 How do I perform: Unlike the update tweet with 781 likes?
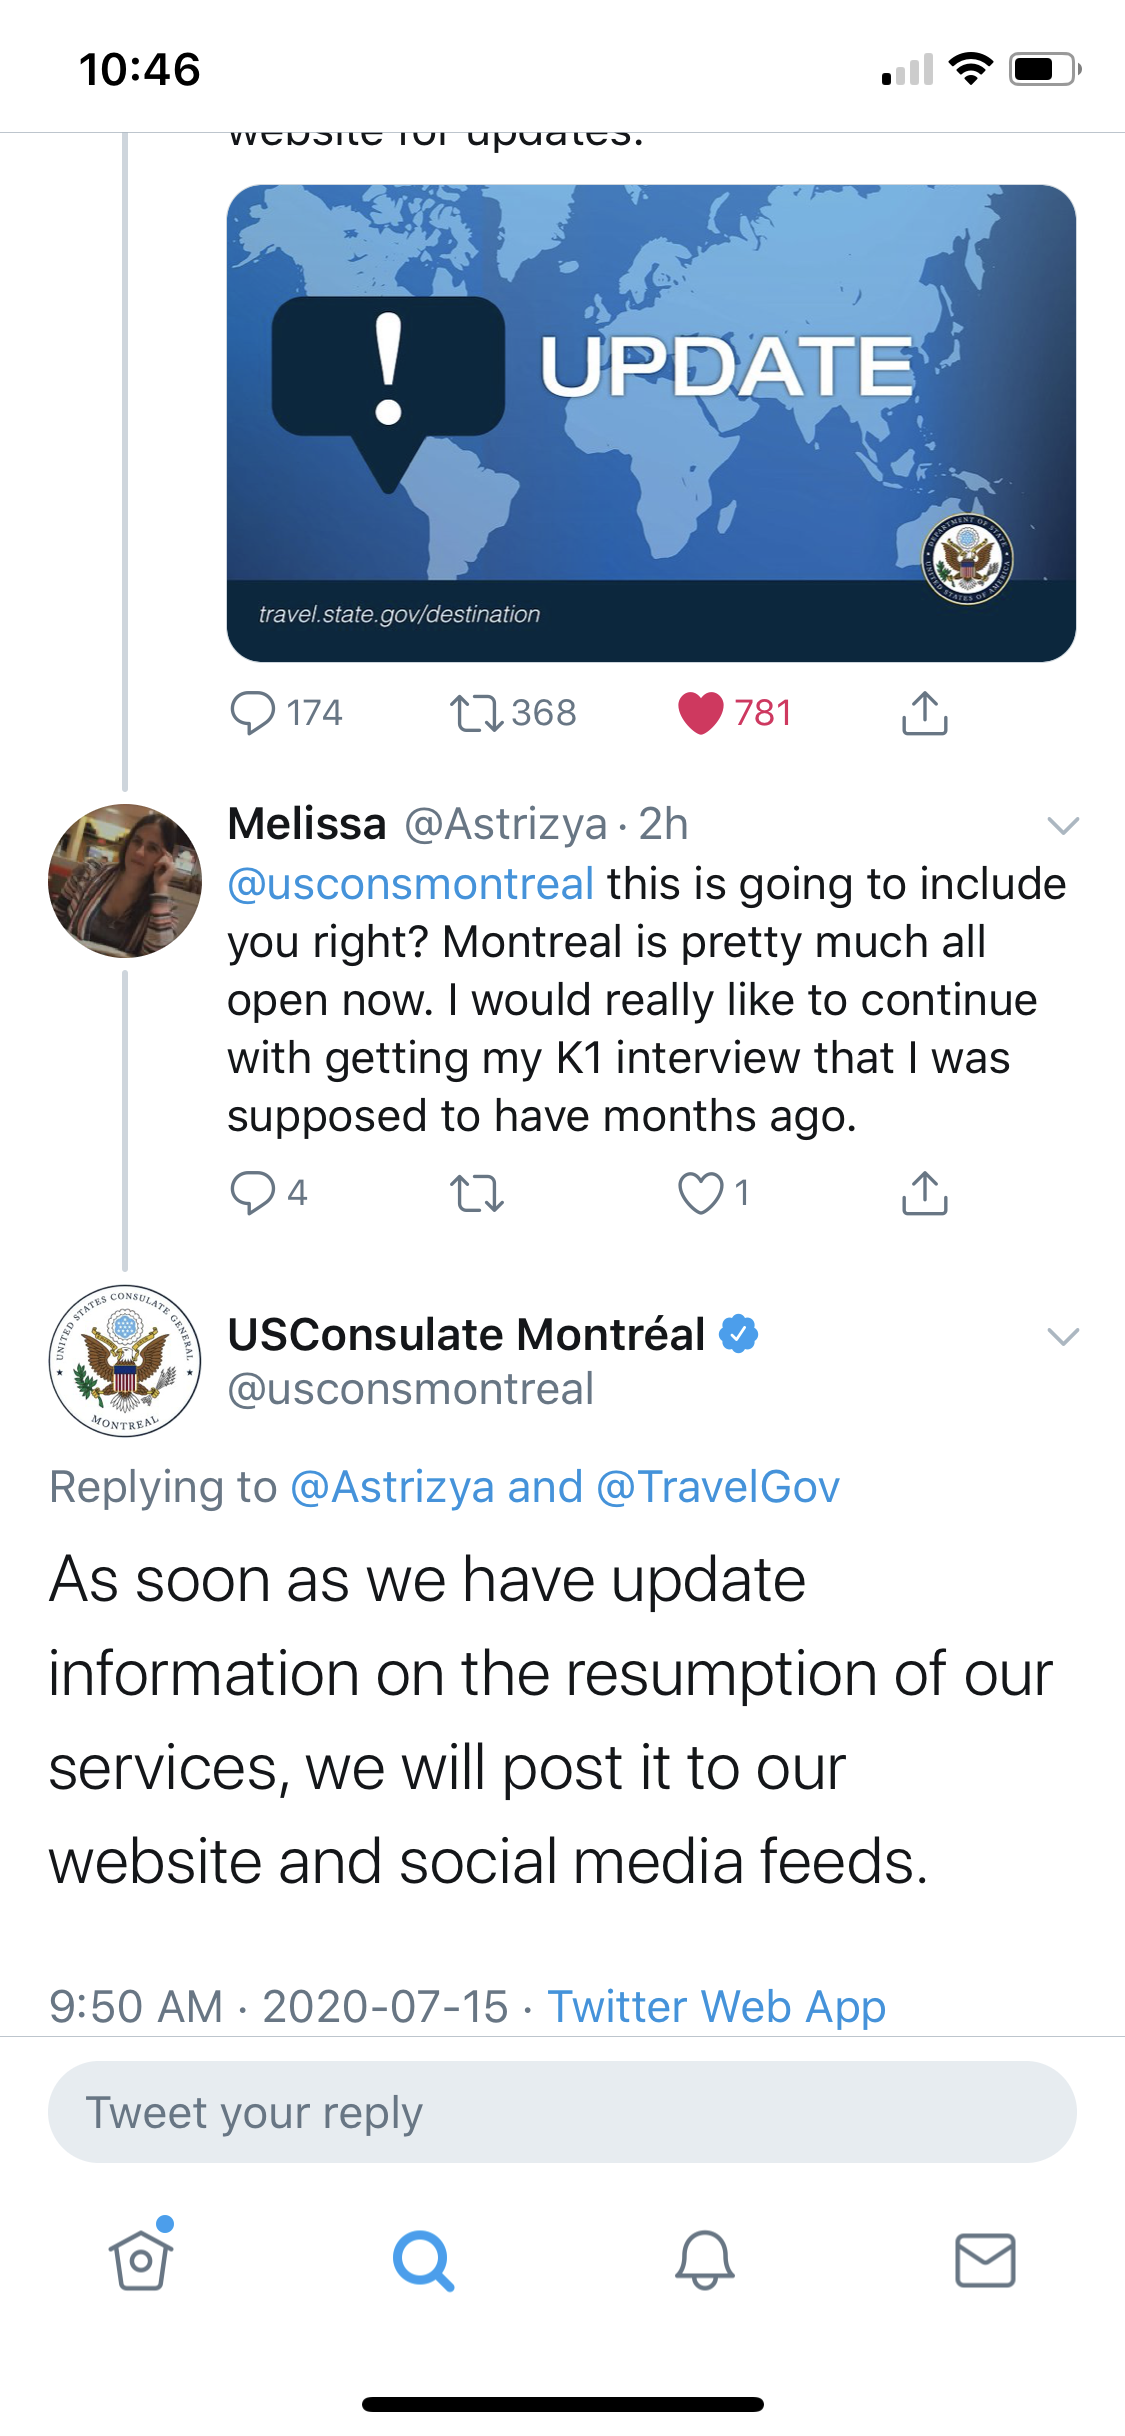tap(735, 713)
